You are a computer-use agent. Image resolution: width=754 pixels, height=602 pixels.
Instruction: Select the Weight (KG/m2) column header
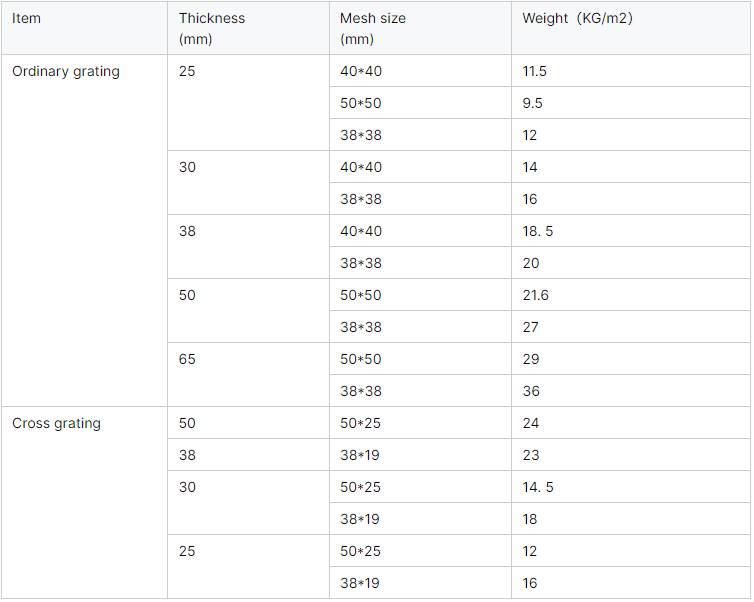tap(577, 18)
